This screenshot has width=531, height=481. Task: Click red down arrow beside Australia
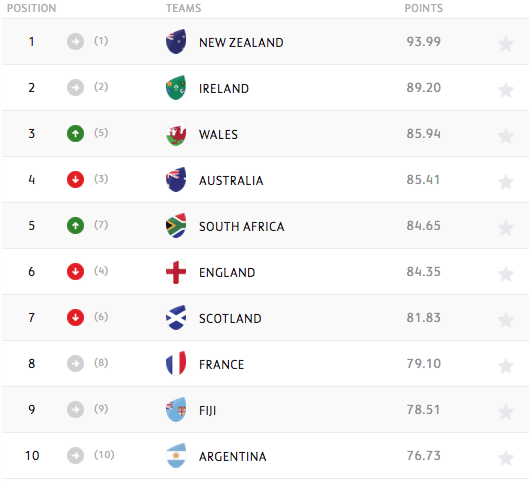click(76, 180)
